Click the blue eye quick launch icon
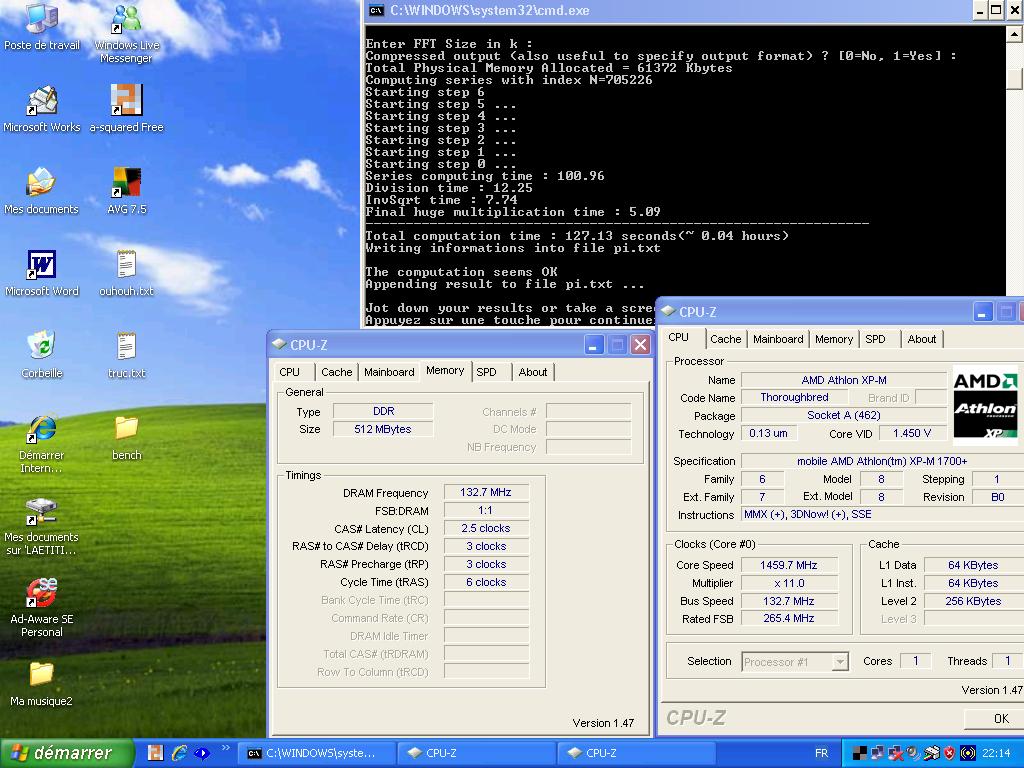Viewport: 1024px width, 768px height. coord(202,753)
